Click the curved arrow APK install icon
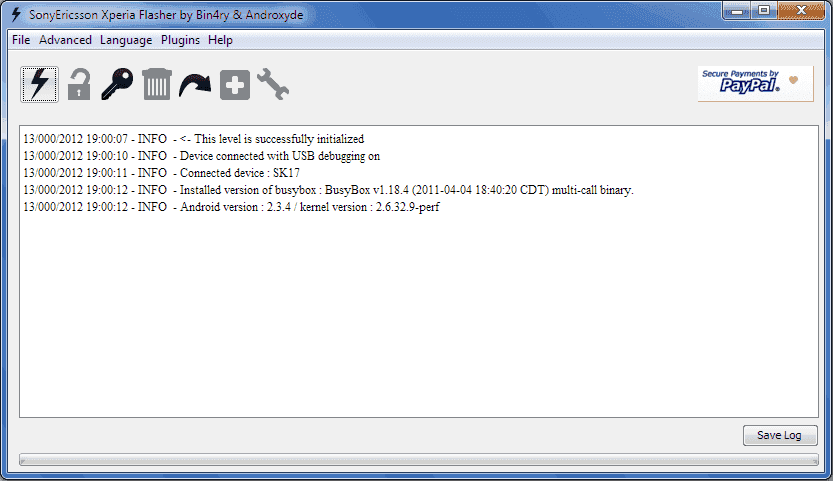 click(195, 85)
